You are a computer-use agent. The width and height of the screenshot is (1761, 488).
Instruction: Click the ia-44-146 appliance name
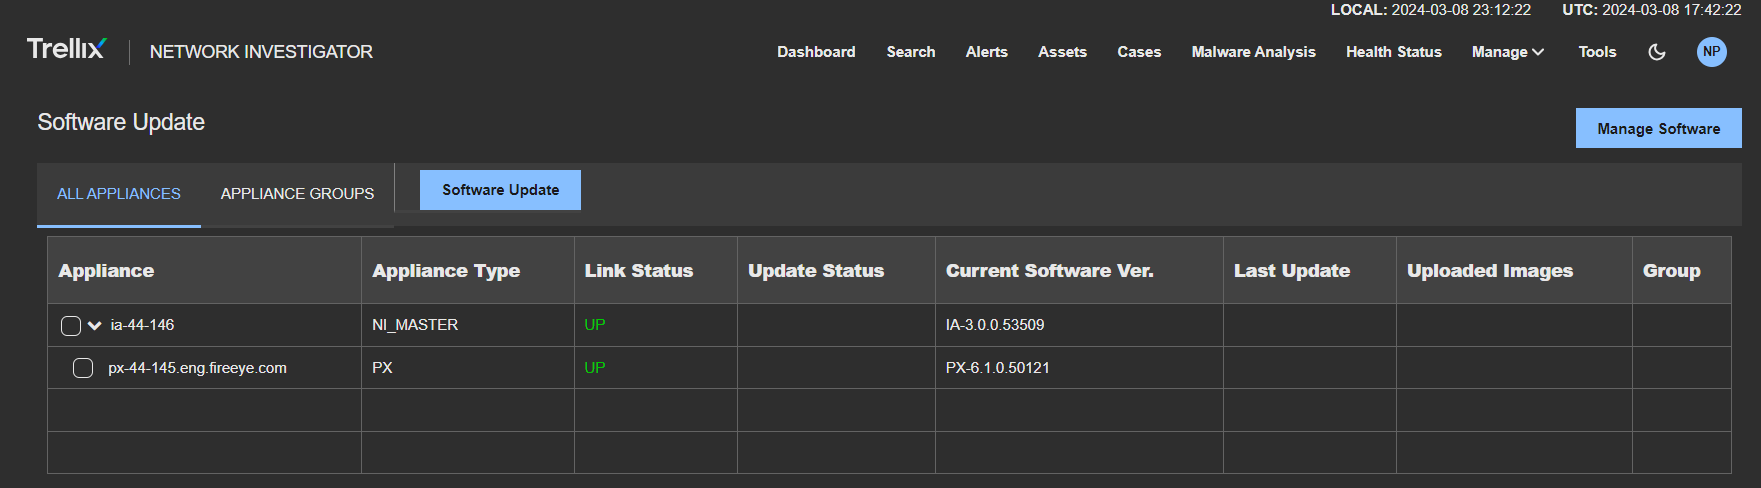(x=142, y=325)
